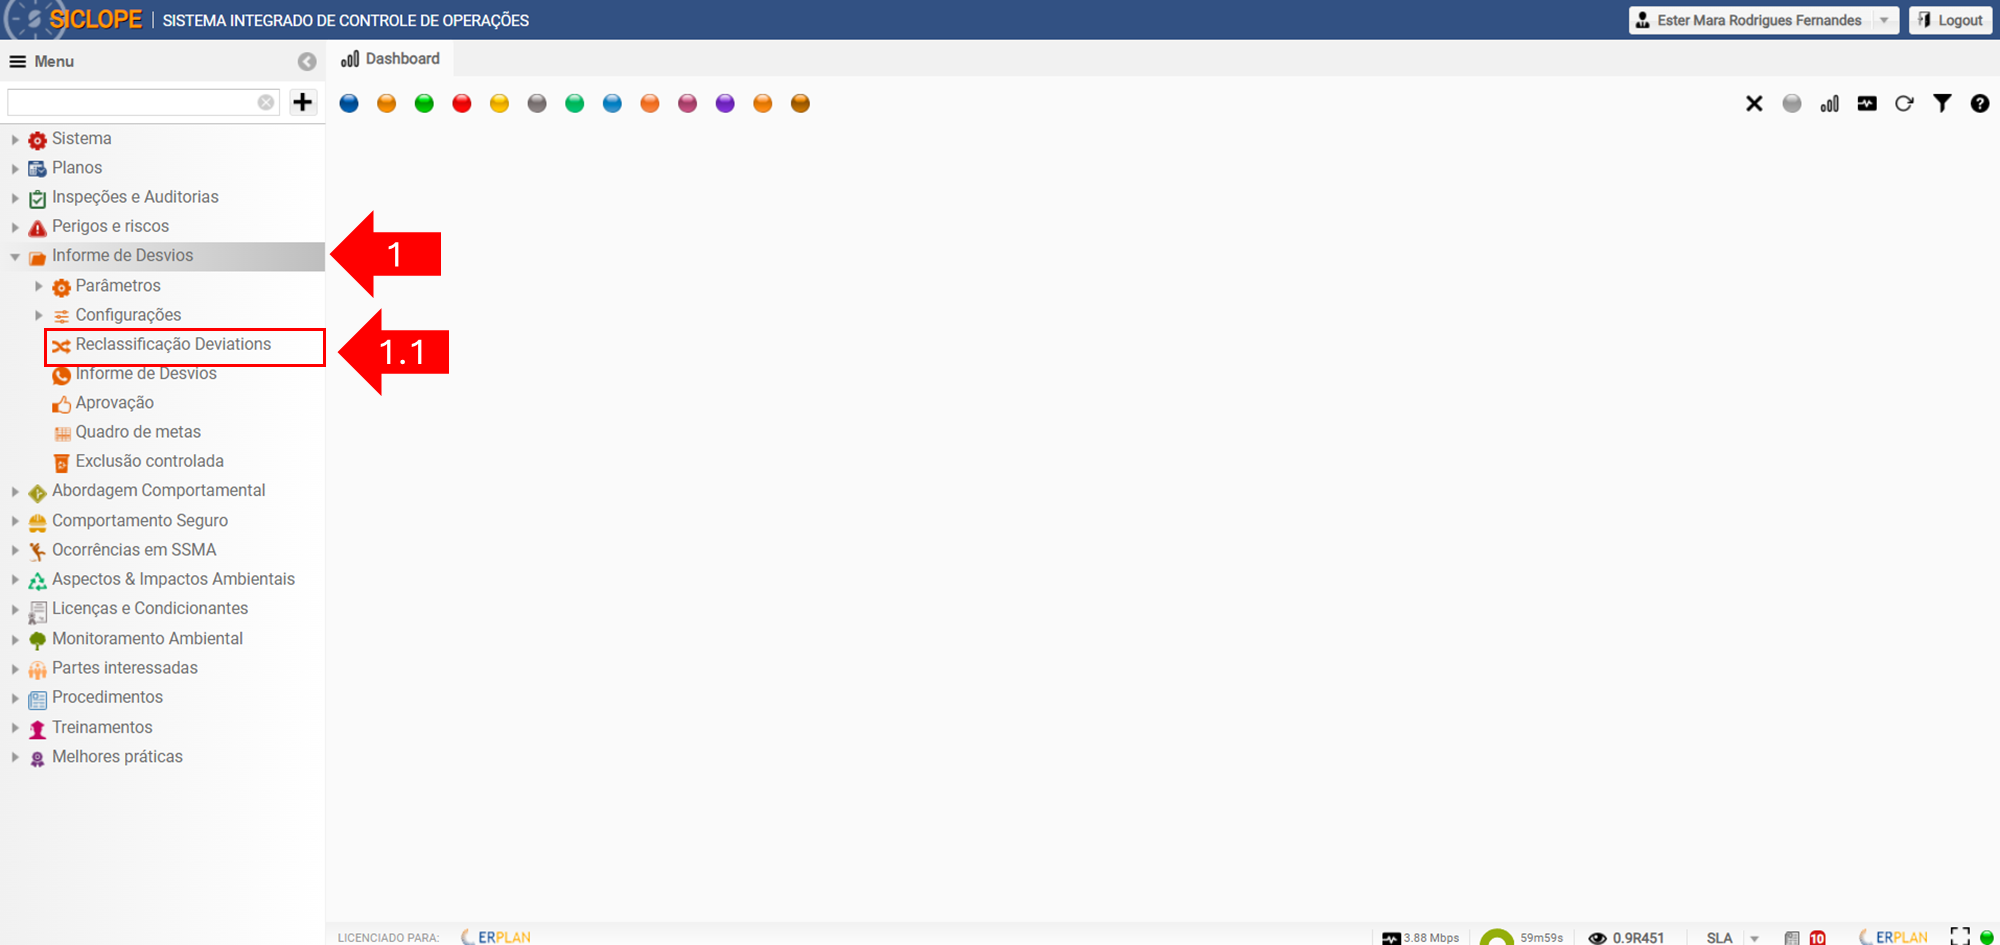Collapse the menu sidebar with arrow icon
The width and height of the screenshot is (2000, 945).
pos(307,62)
